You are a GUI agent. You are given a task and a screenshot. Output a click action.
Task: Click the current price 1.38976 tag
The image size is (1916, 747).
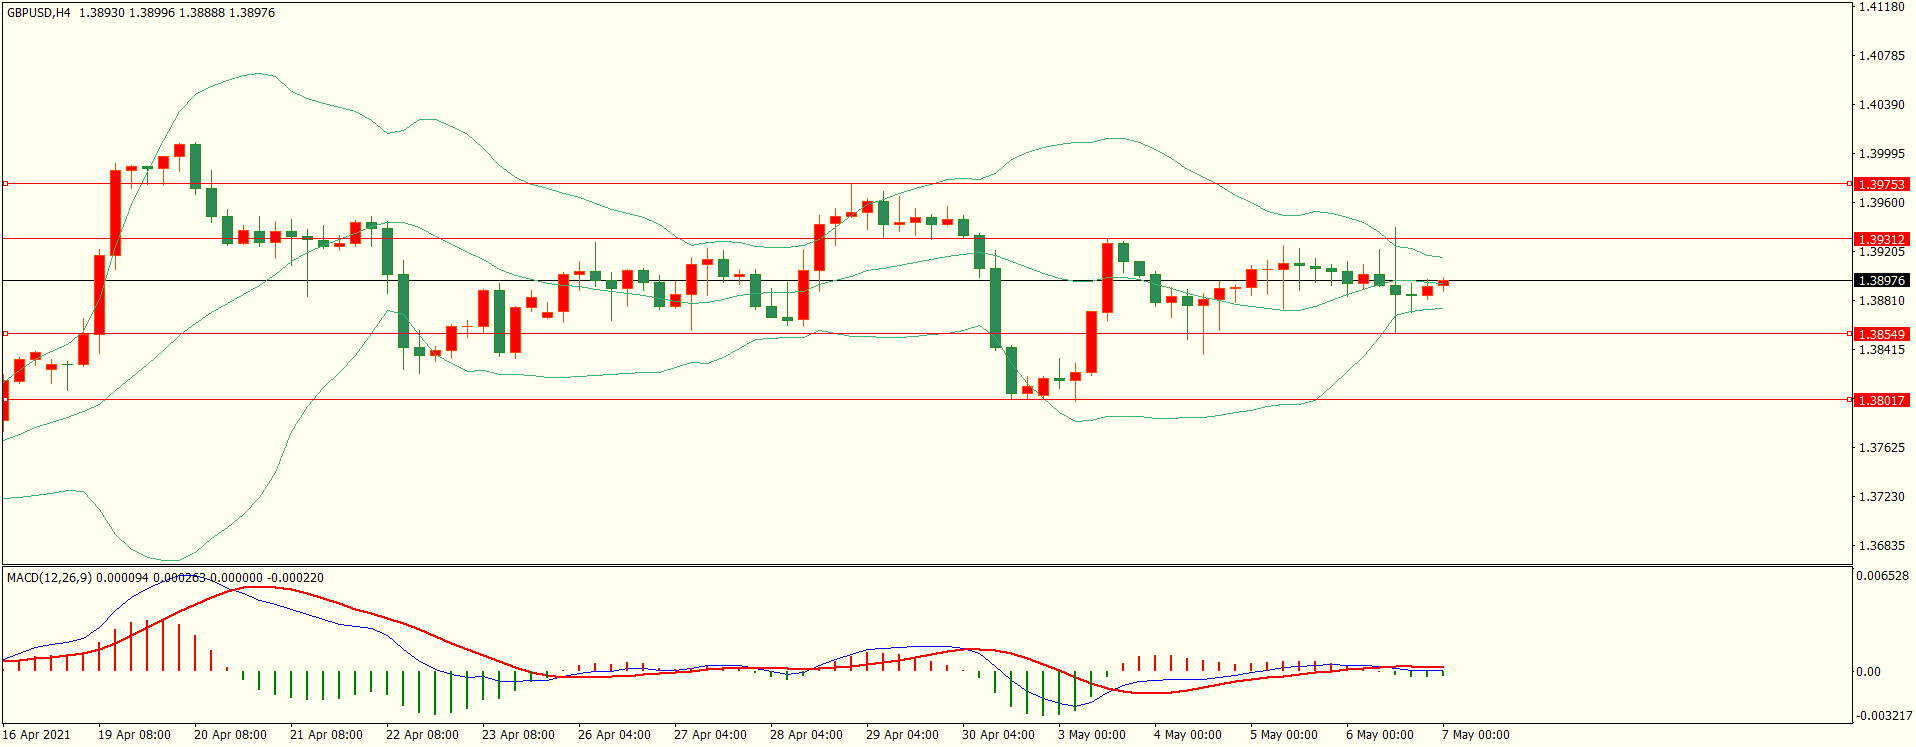1881,281
